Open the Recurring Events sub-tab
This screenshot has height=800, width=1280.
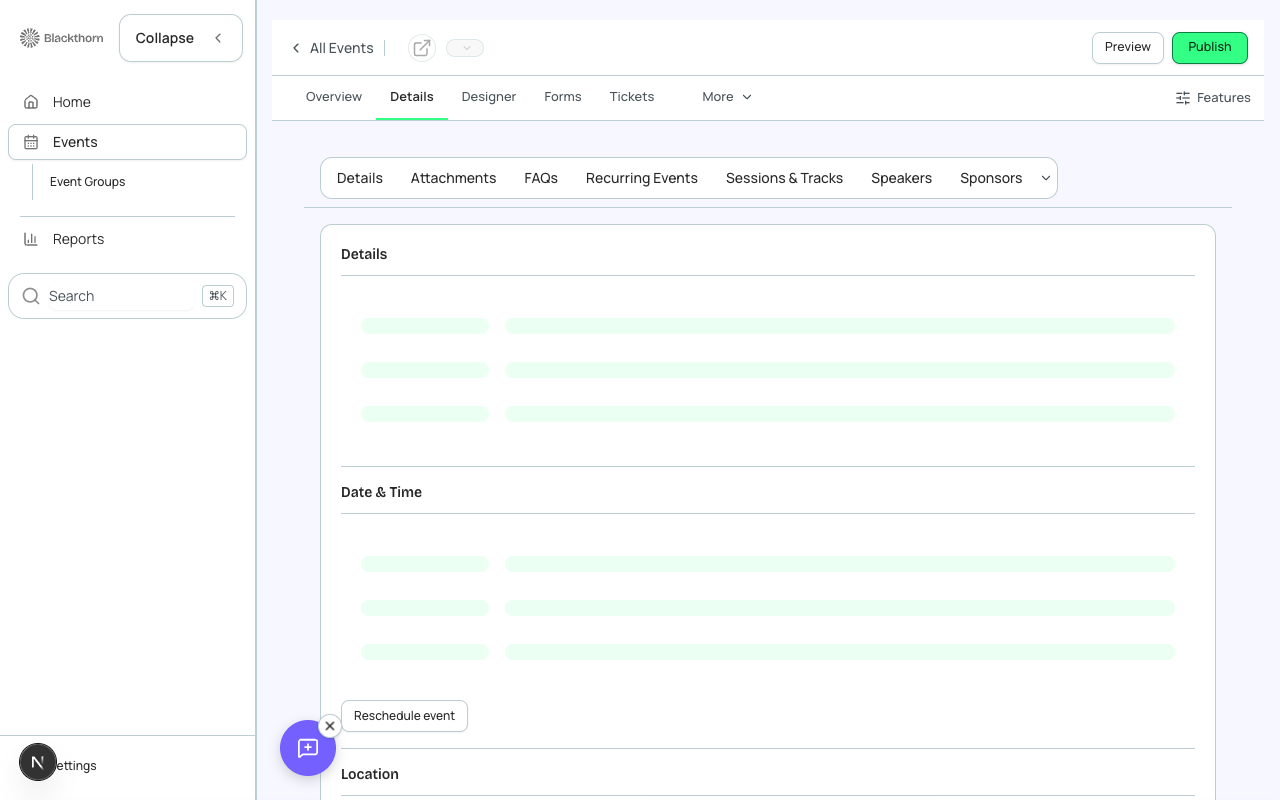point(642,178)
